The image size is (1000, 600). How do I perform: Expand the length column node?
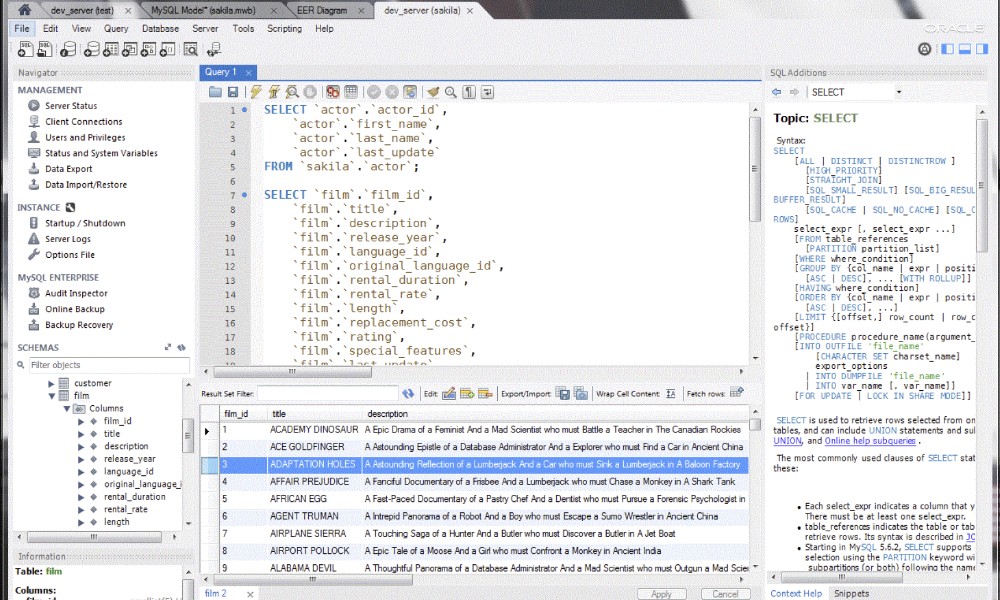point(81,522)
